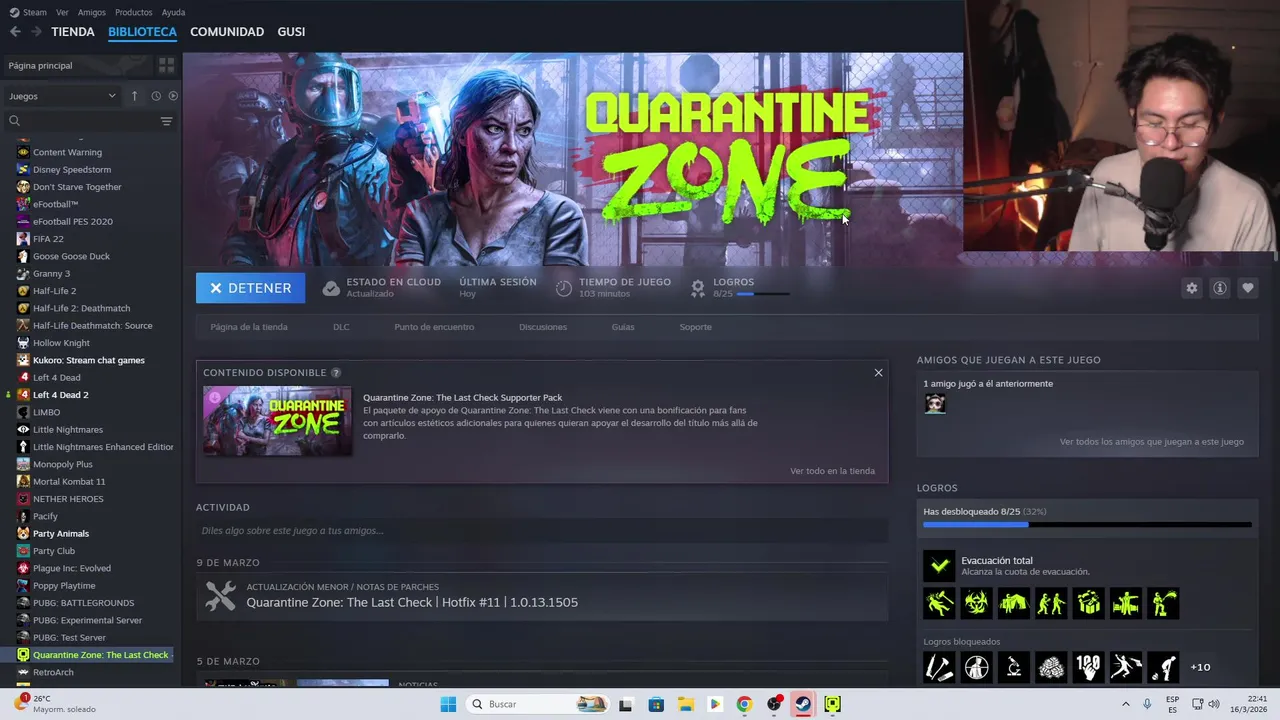Open the GUSI profile tab

click(291, 32)
